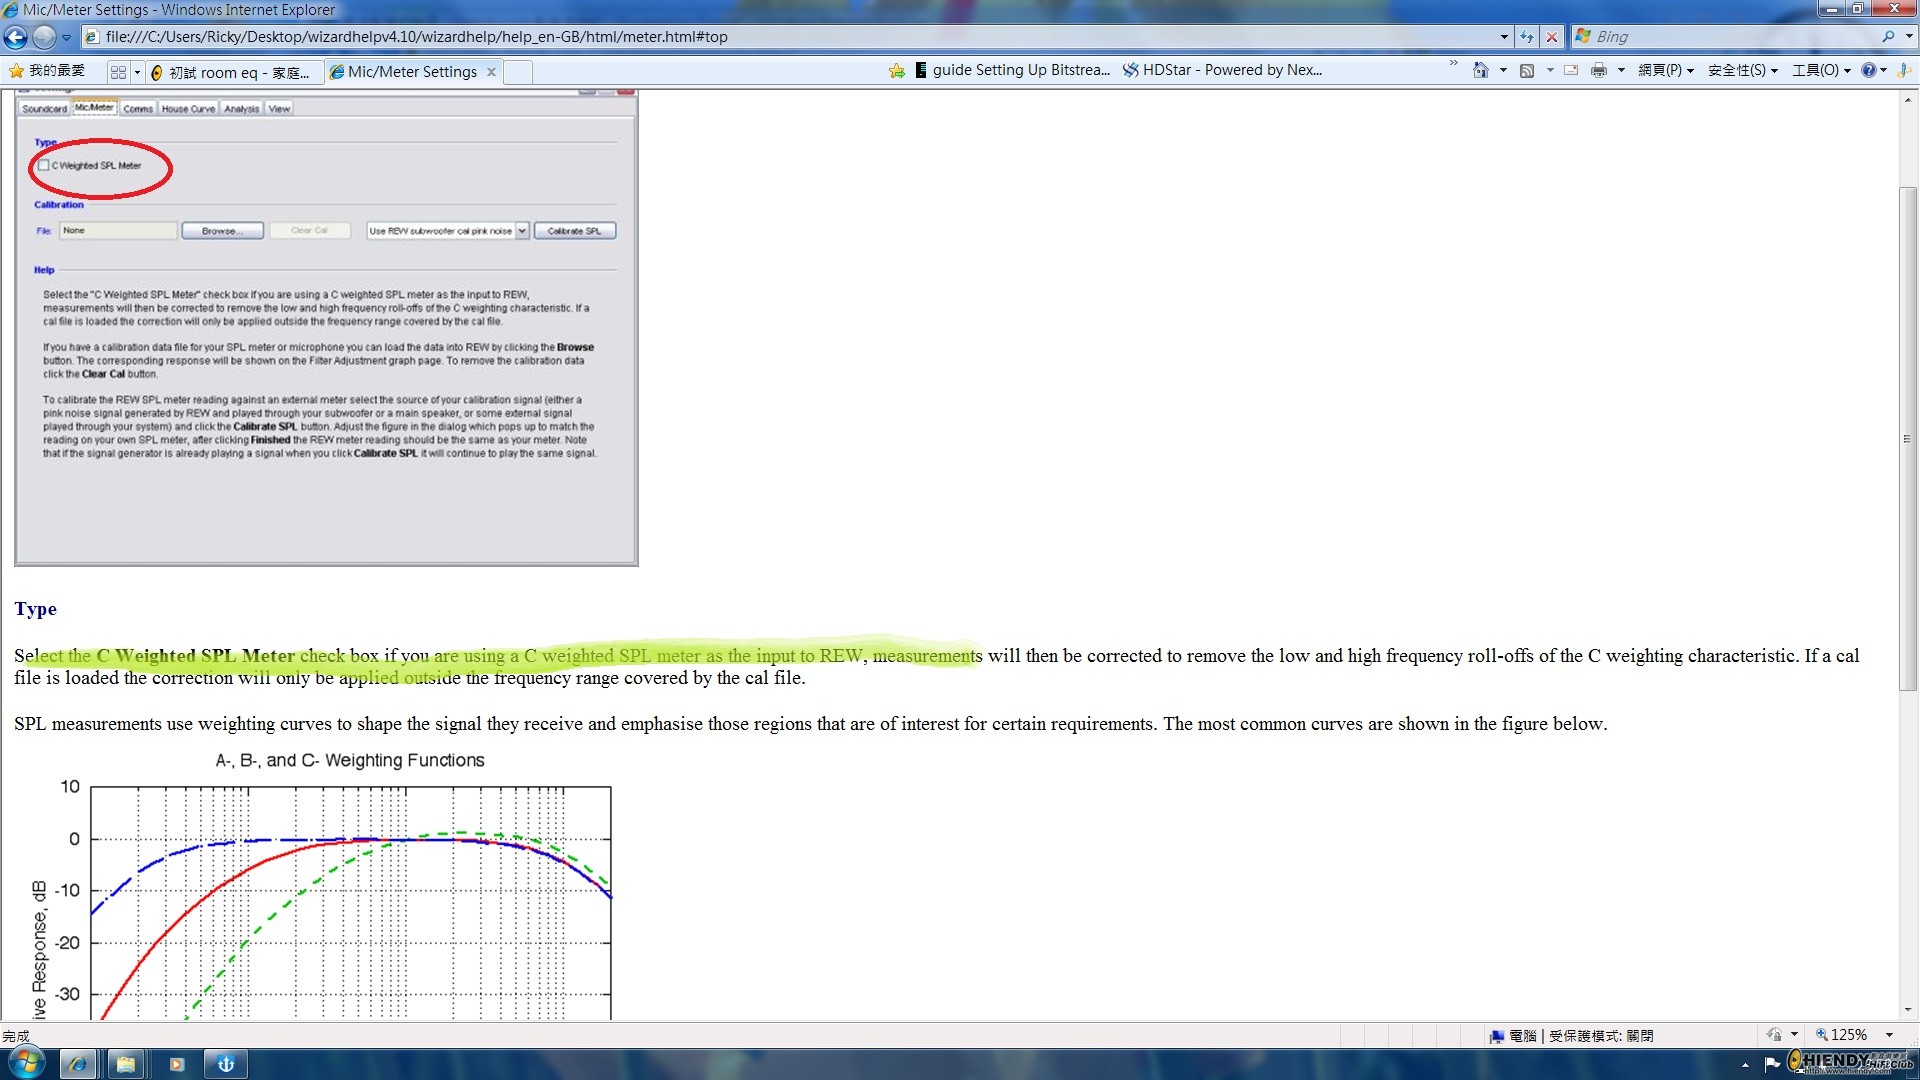Open the Windows Start menu orb
The height and width of the screenshot is (1080, 1920).
[x=27, y=1063]
